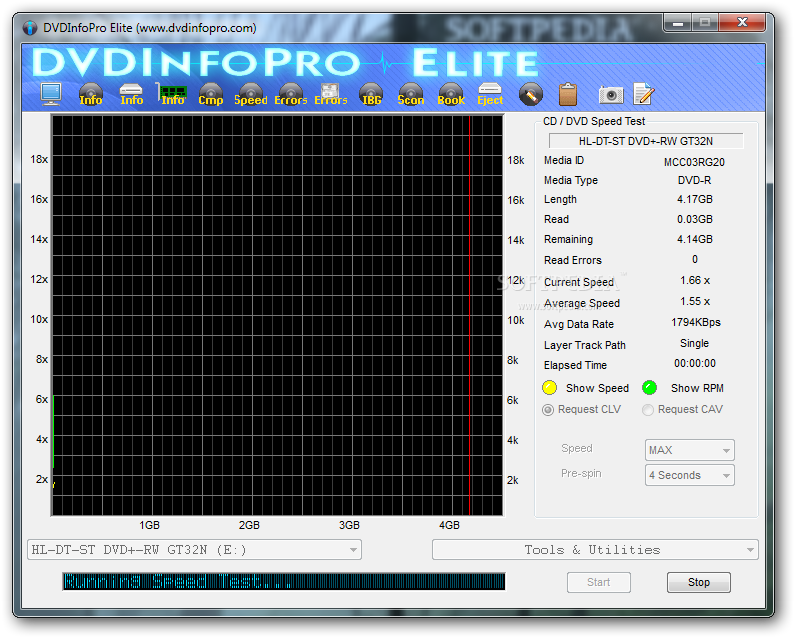Click the Media Type value DVD-R
Viewport: 795px width, 638px height.
pos(694,181)
